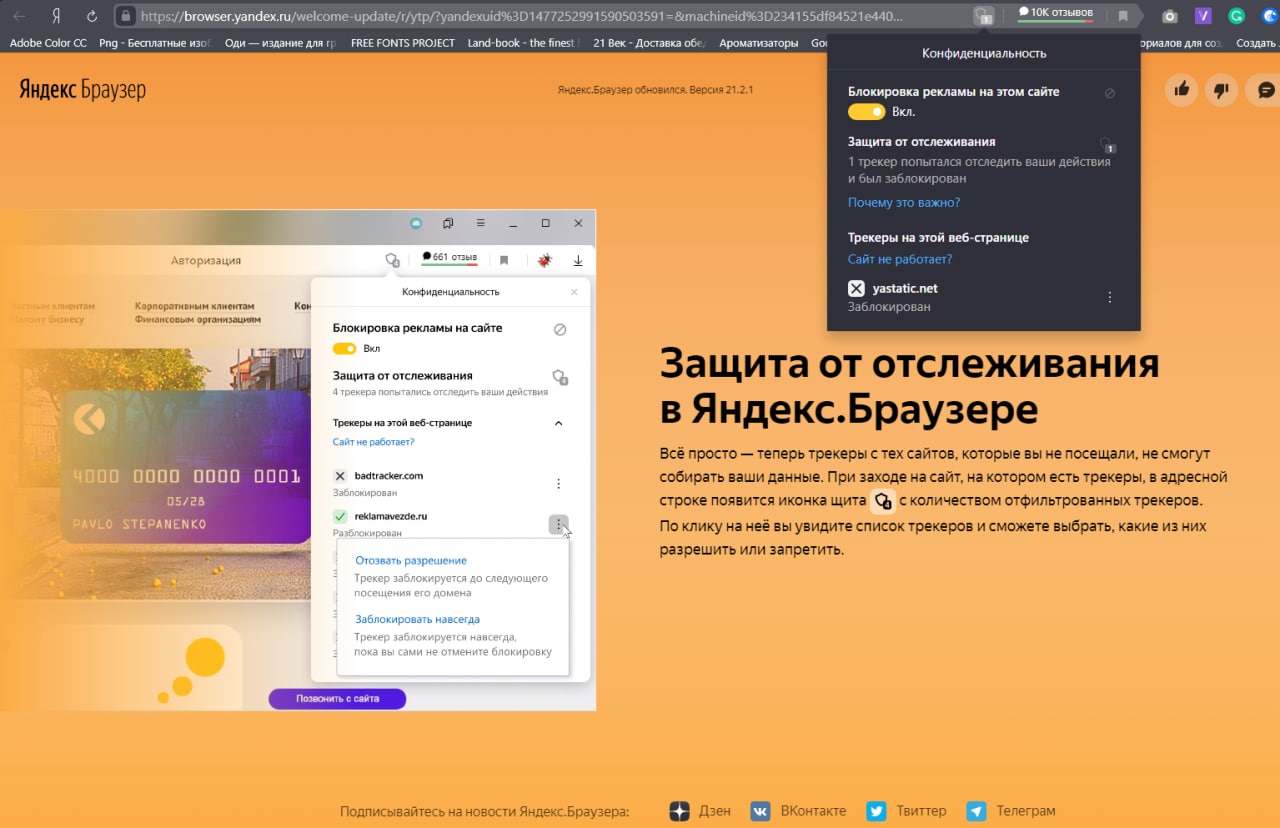Open the Grammarly extension icon
The image size is (1280, 828).
coord(1236,16)
